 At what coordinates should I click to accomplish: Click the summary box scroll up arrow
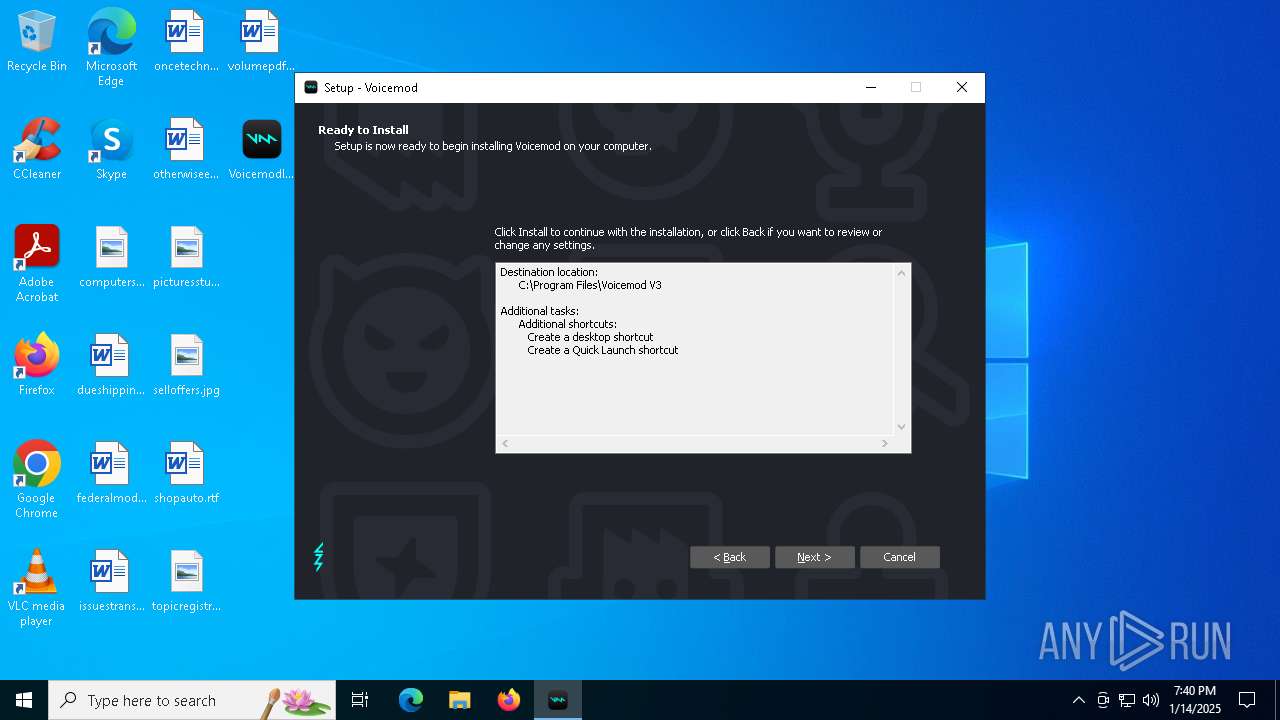click(901, 273)
